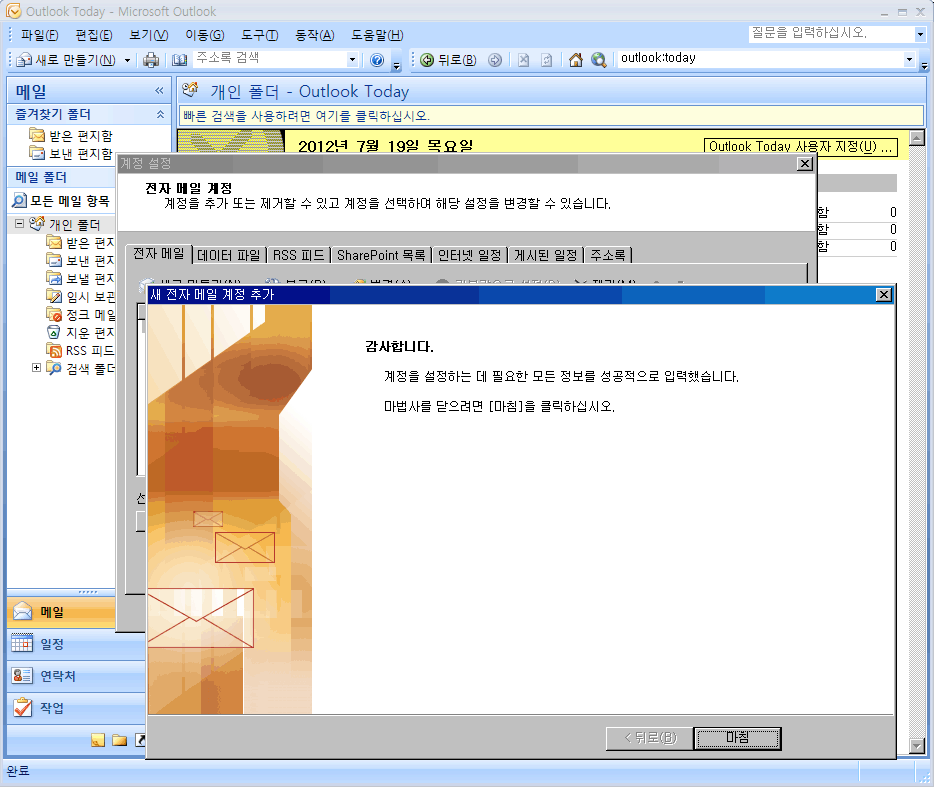
Task: Open the 파일 menu
Action: [x=39, y=35]
